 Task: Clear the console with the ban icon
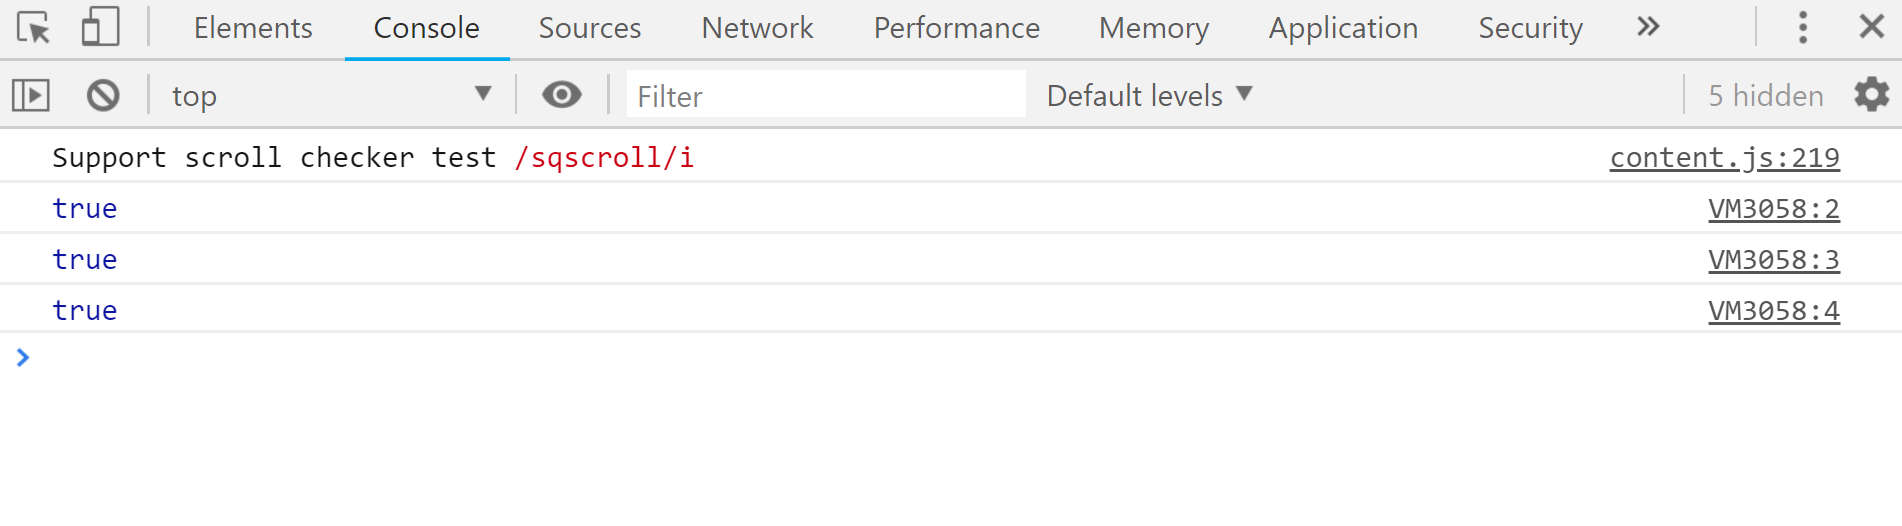point(103,96)
